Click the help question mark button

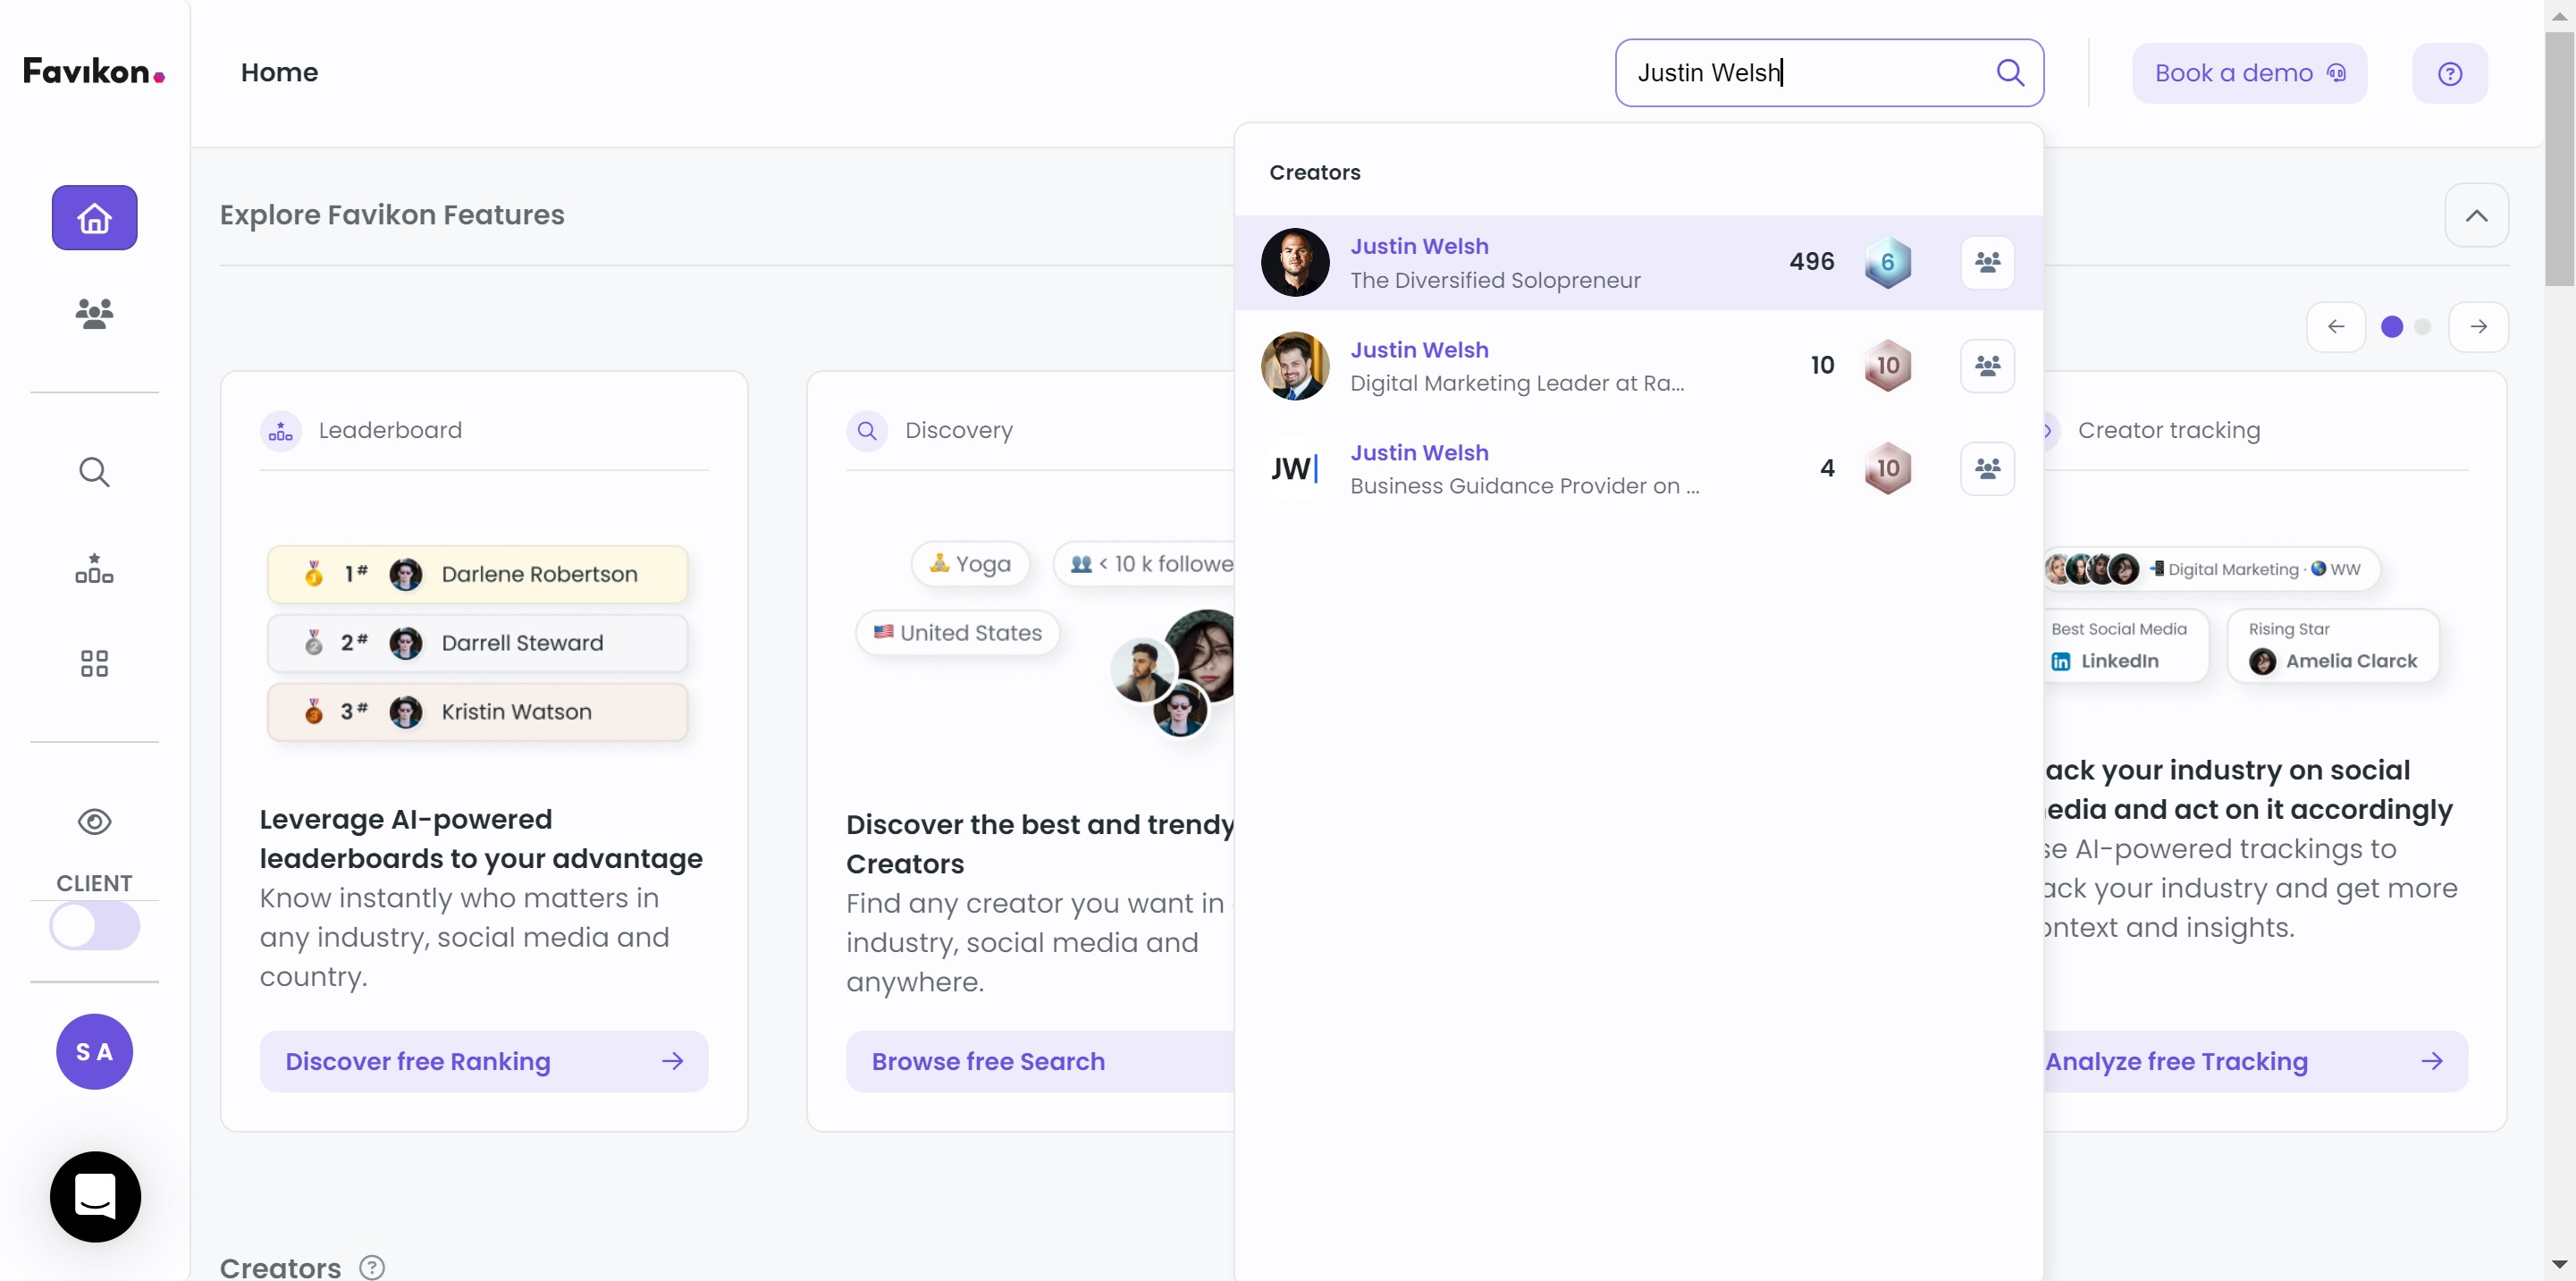click(x=2449, y=73)
